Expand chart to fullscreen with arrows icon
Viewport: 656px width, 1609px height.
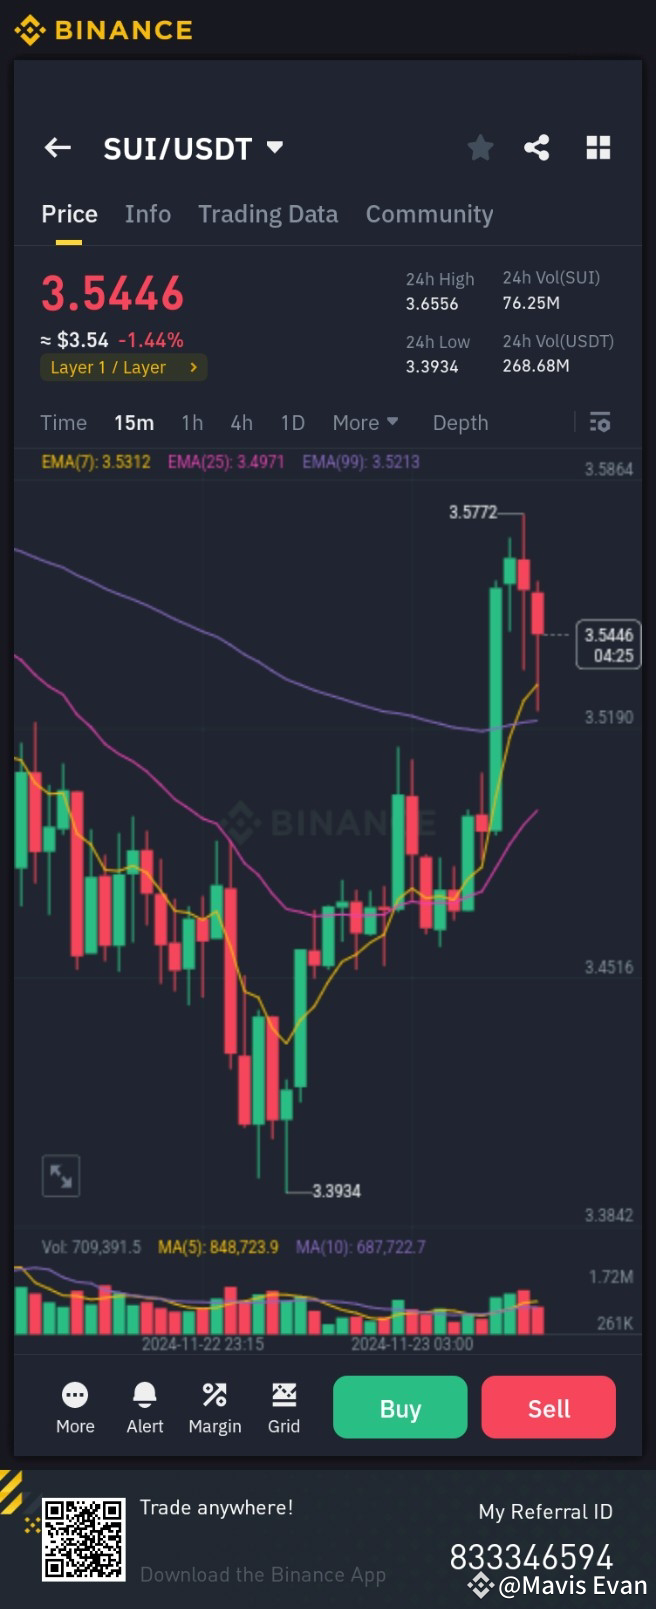click(x=61, y=1175)
